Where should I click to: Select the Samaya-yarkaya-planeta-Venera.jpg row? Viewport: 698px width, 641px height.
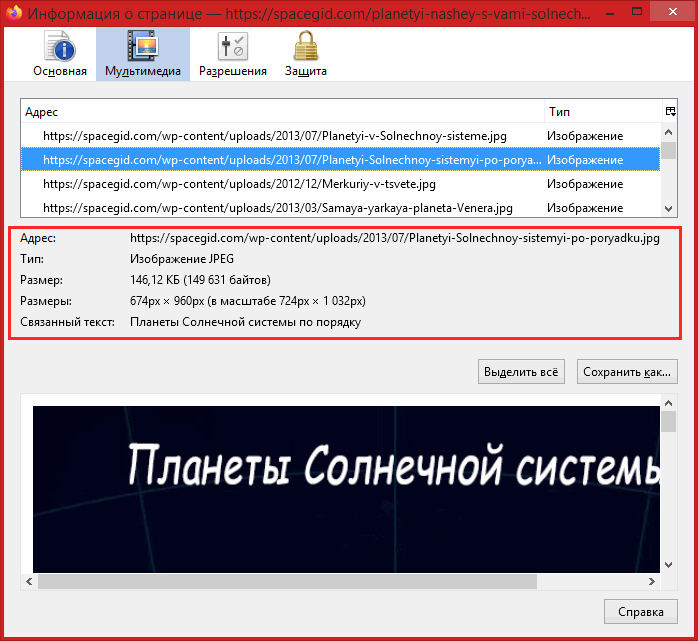click(340, 208)
